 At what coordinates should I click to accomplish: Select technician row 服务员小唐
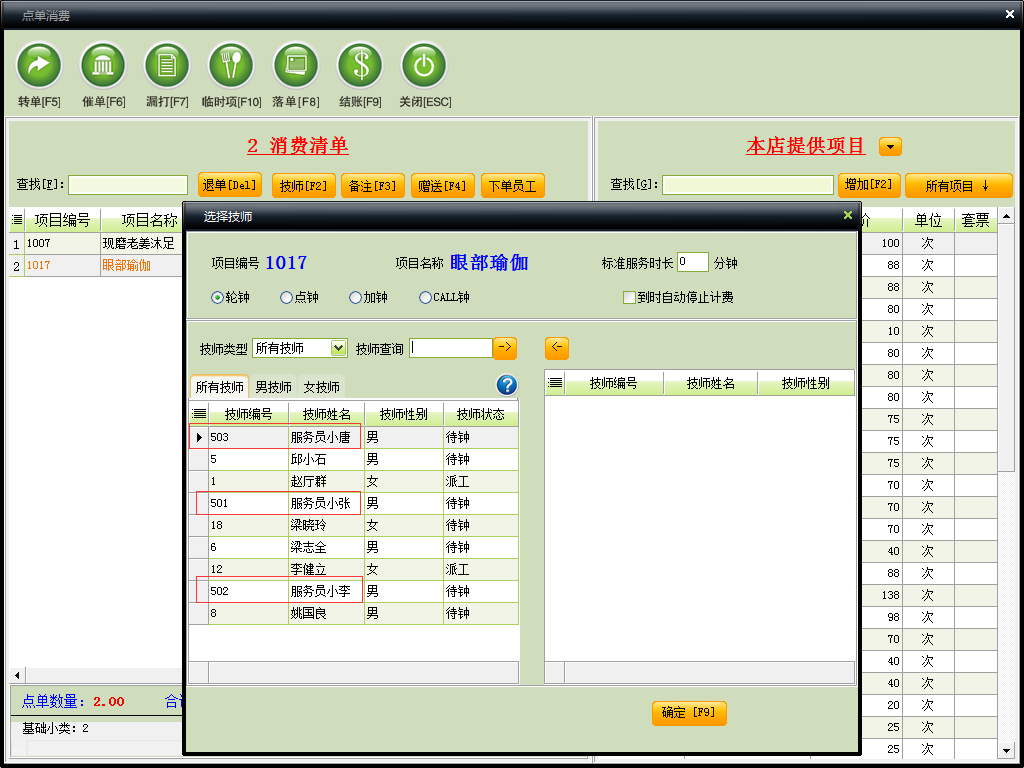pyautogui.click(x=354, y=437)
